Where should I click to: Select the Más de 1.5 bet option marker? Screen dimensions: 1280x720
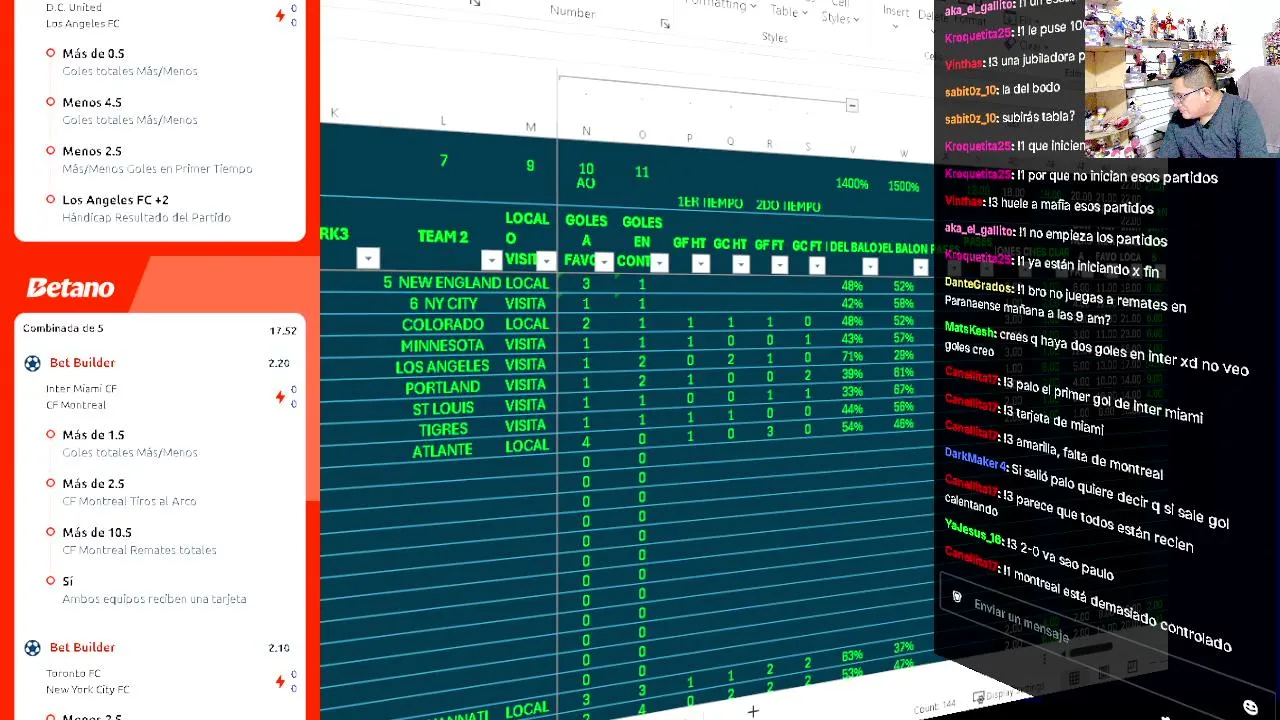pos(50,435)
